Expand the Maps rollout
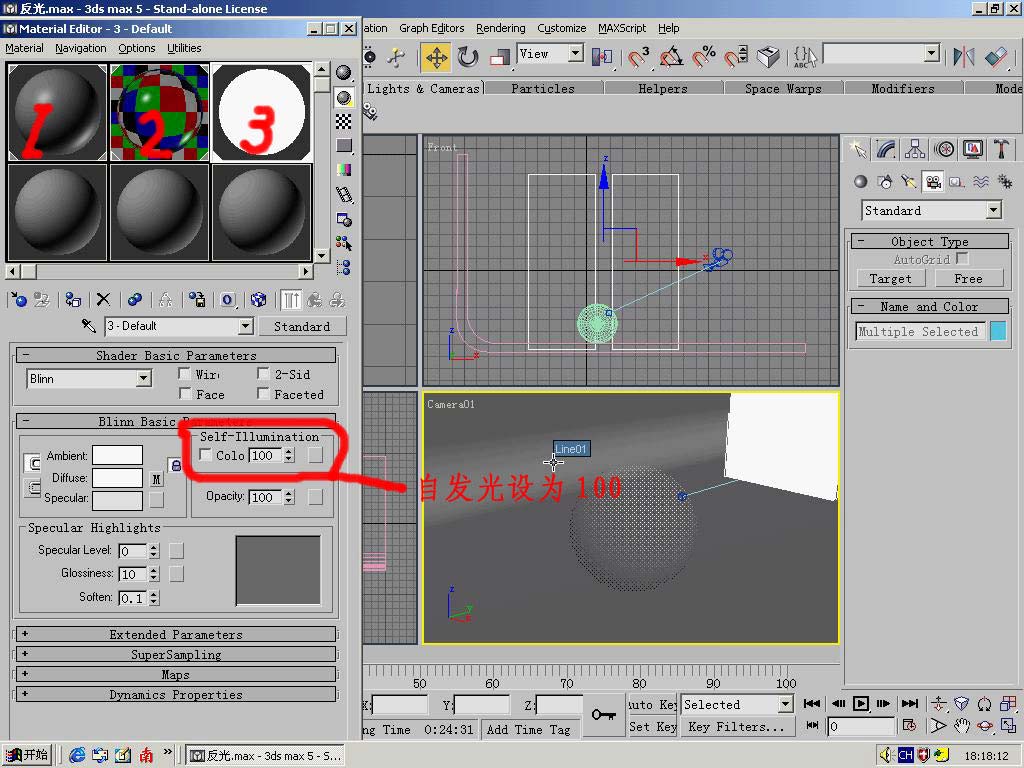The image size is (1024, 768). tap(176, 674)
